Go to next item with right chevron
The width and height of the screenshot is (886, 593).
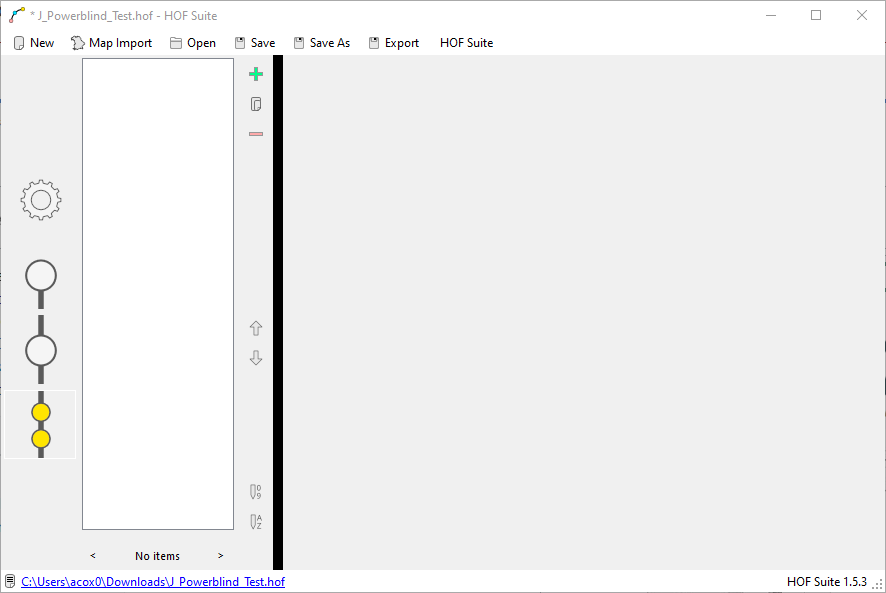[x=221, y=556]
